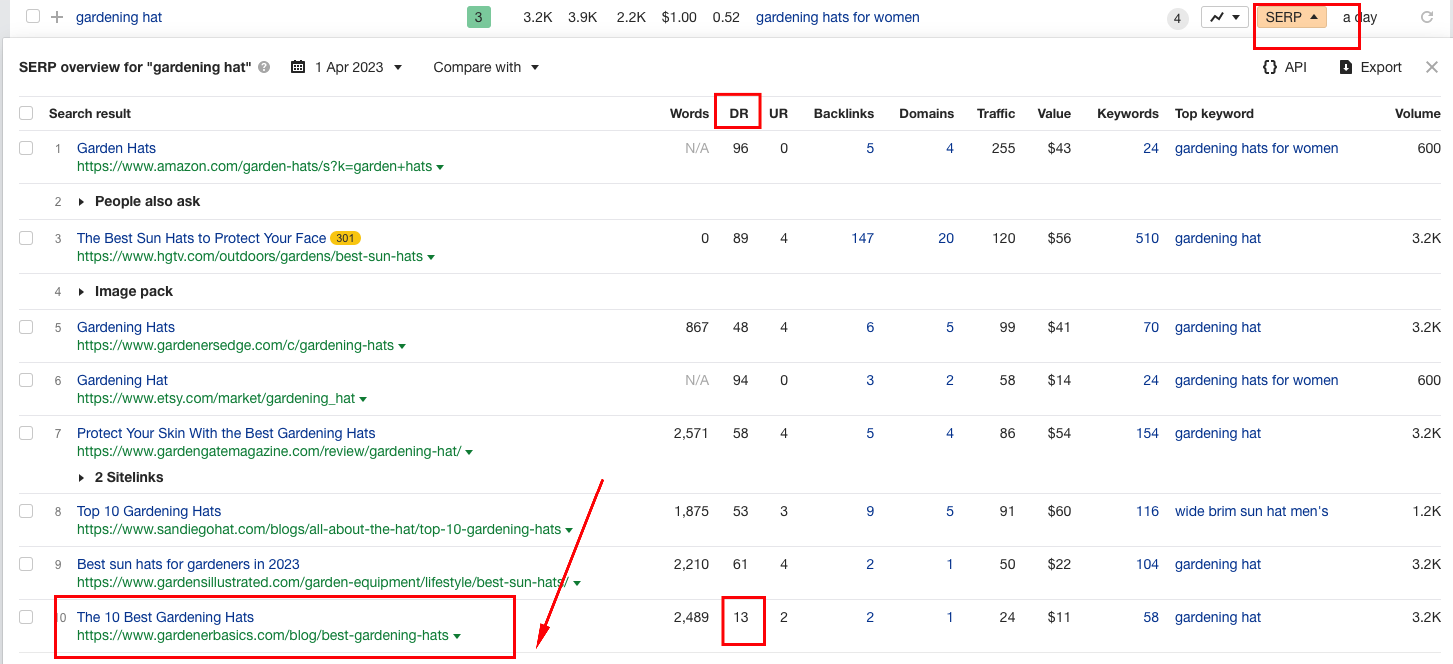This screenshot has width=1453, height=664.
Task: Open the Compare with dropdown
Action: (487, 67)
